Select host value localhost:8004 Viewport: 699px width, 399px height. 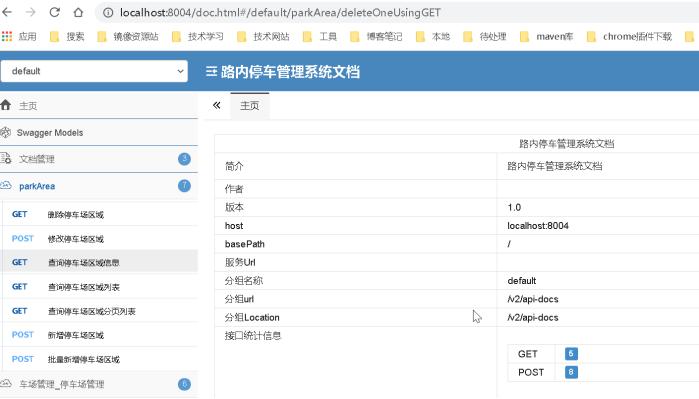click(538, 226)
